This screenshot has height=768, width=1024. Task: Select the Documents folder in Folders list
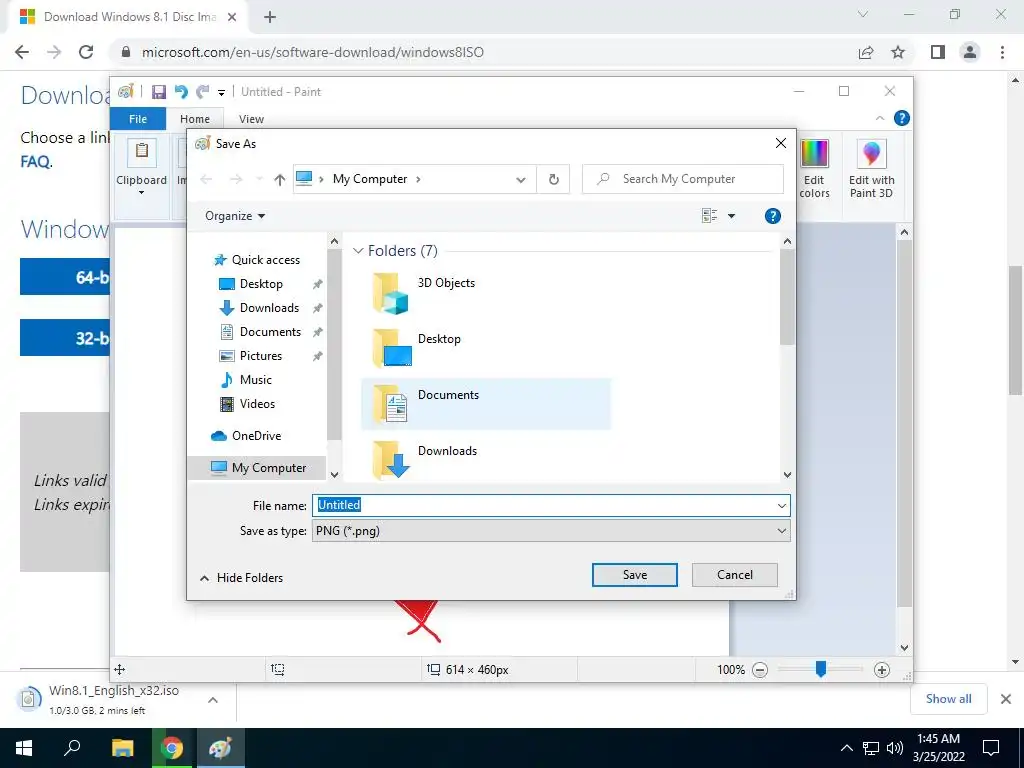point(486,404)
